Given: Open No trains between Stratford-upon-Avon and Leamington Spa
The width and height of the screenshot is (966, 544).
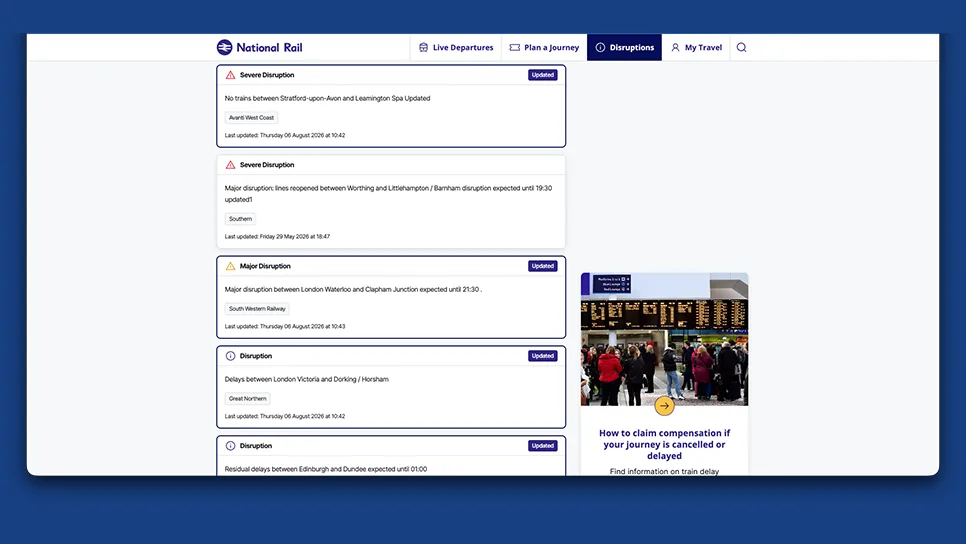Looking at the screenshot, I should pyautogui.click(x=327, y=99).
